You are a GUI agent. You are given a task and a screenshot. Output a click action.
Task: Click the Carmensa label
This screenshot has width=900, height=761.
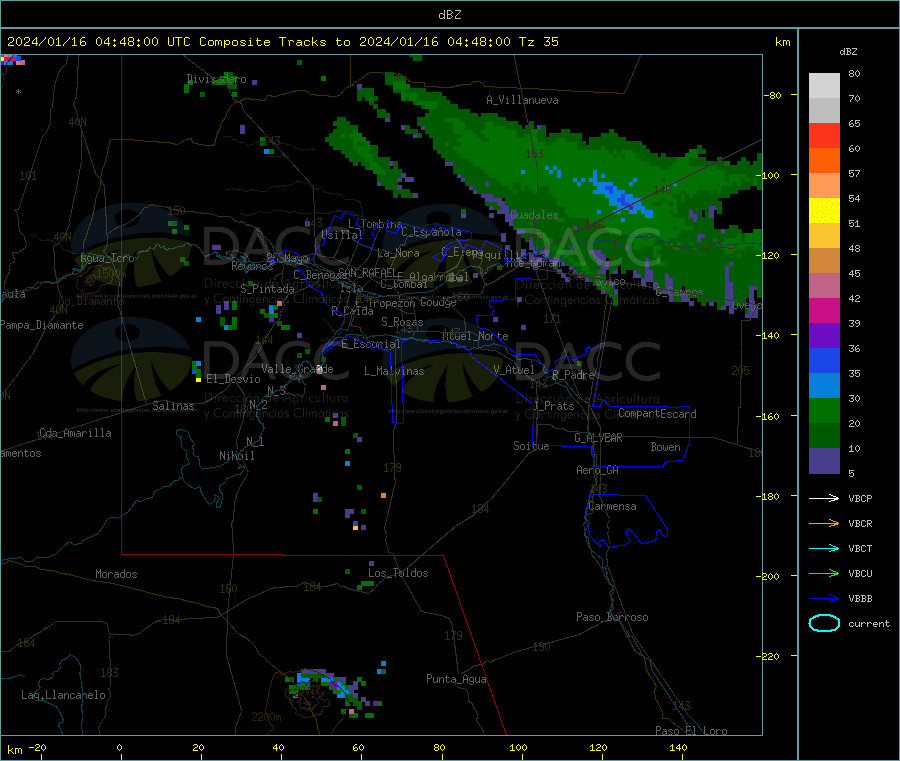tap(612, 506)
